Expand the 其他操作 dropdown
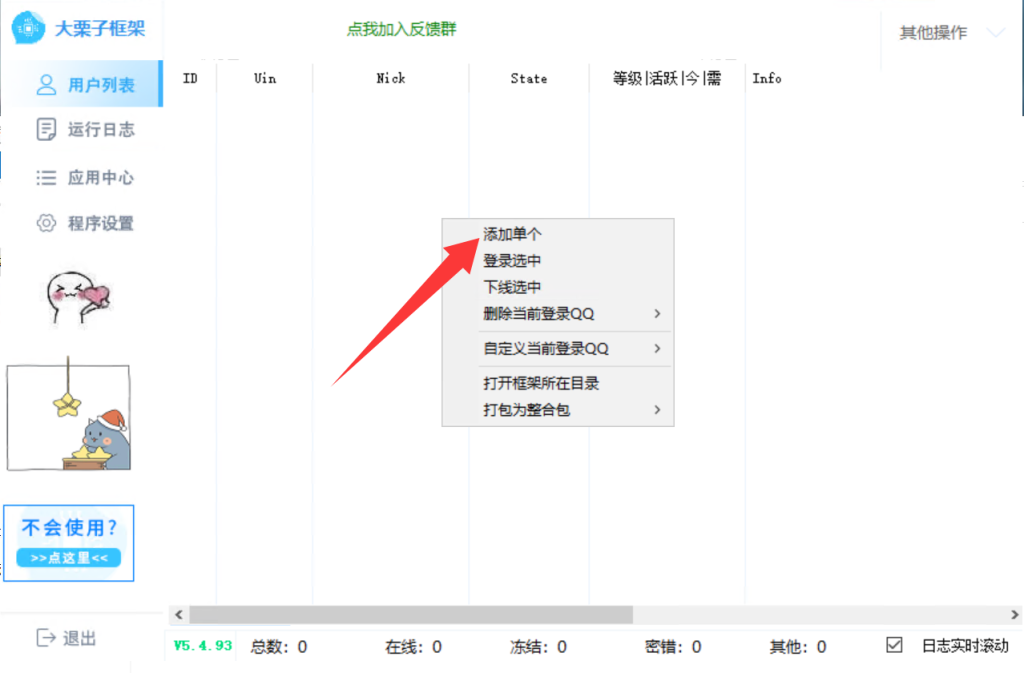 pyautogui.click(x=995, y=32)
